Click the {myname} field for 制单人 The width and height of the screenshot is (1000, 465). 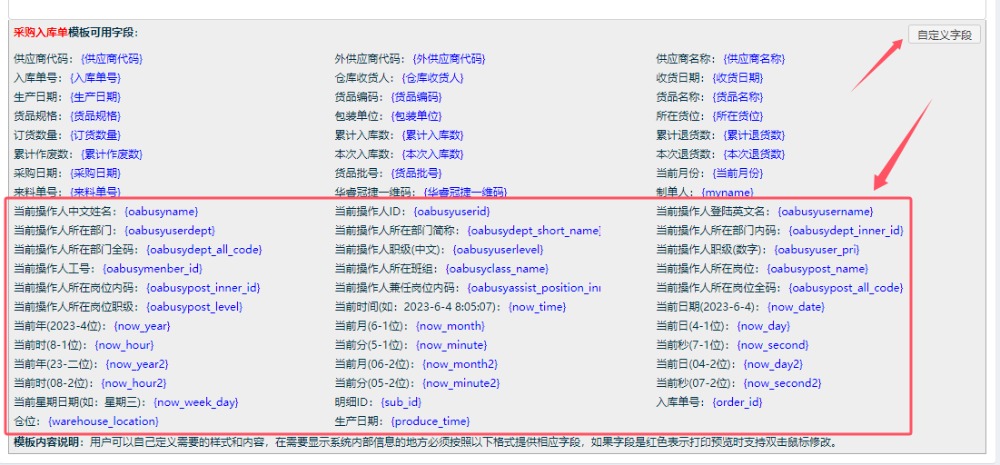[x=727, y=192]
